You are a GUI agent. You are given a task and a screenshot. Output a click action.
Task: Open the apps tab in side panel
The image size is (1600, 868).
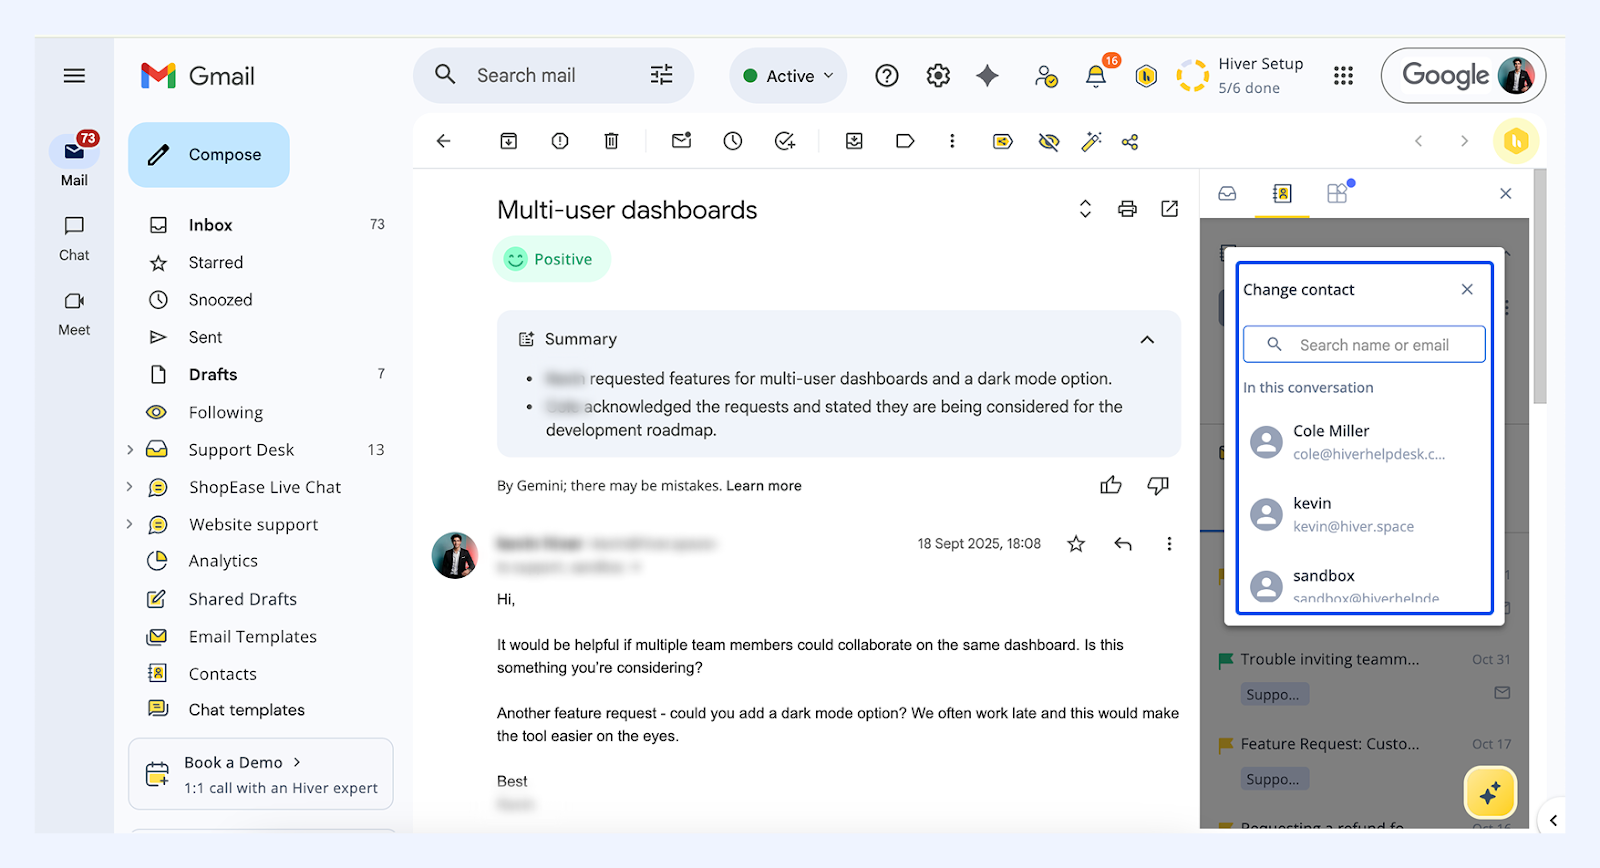1337,194
